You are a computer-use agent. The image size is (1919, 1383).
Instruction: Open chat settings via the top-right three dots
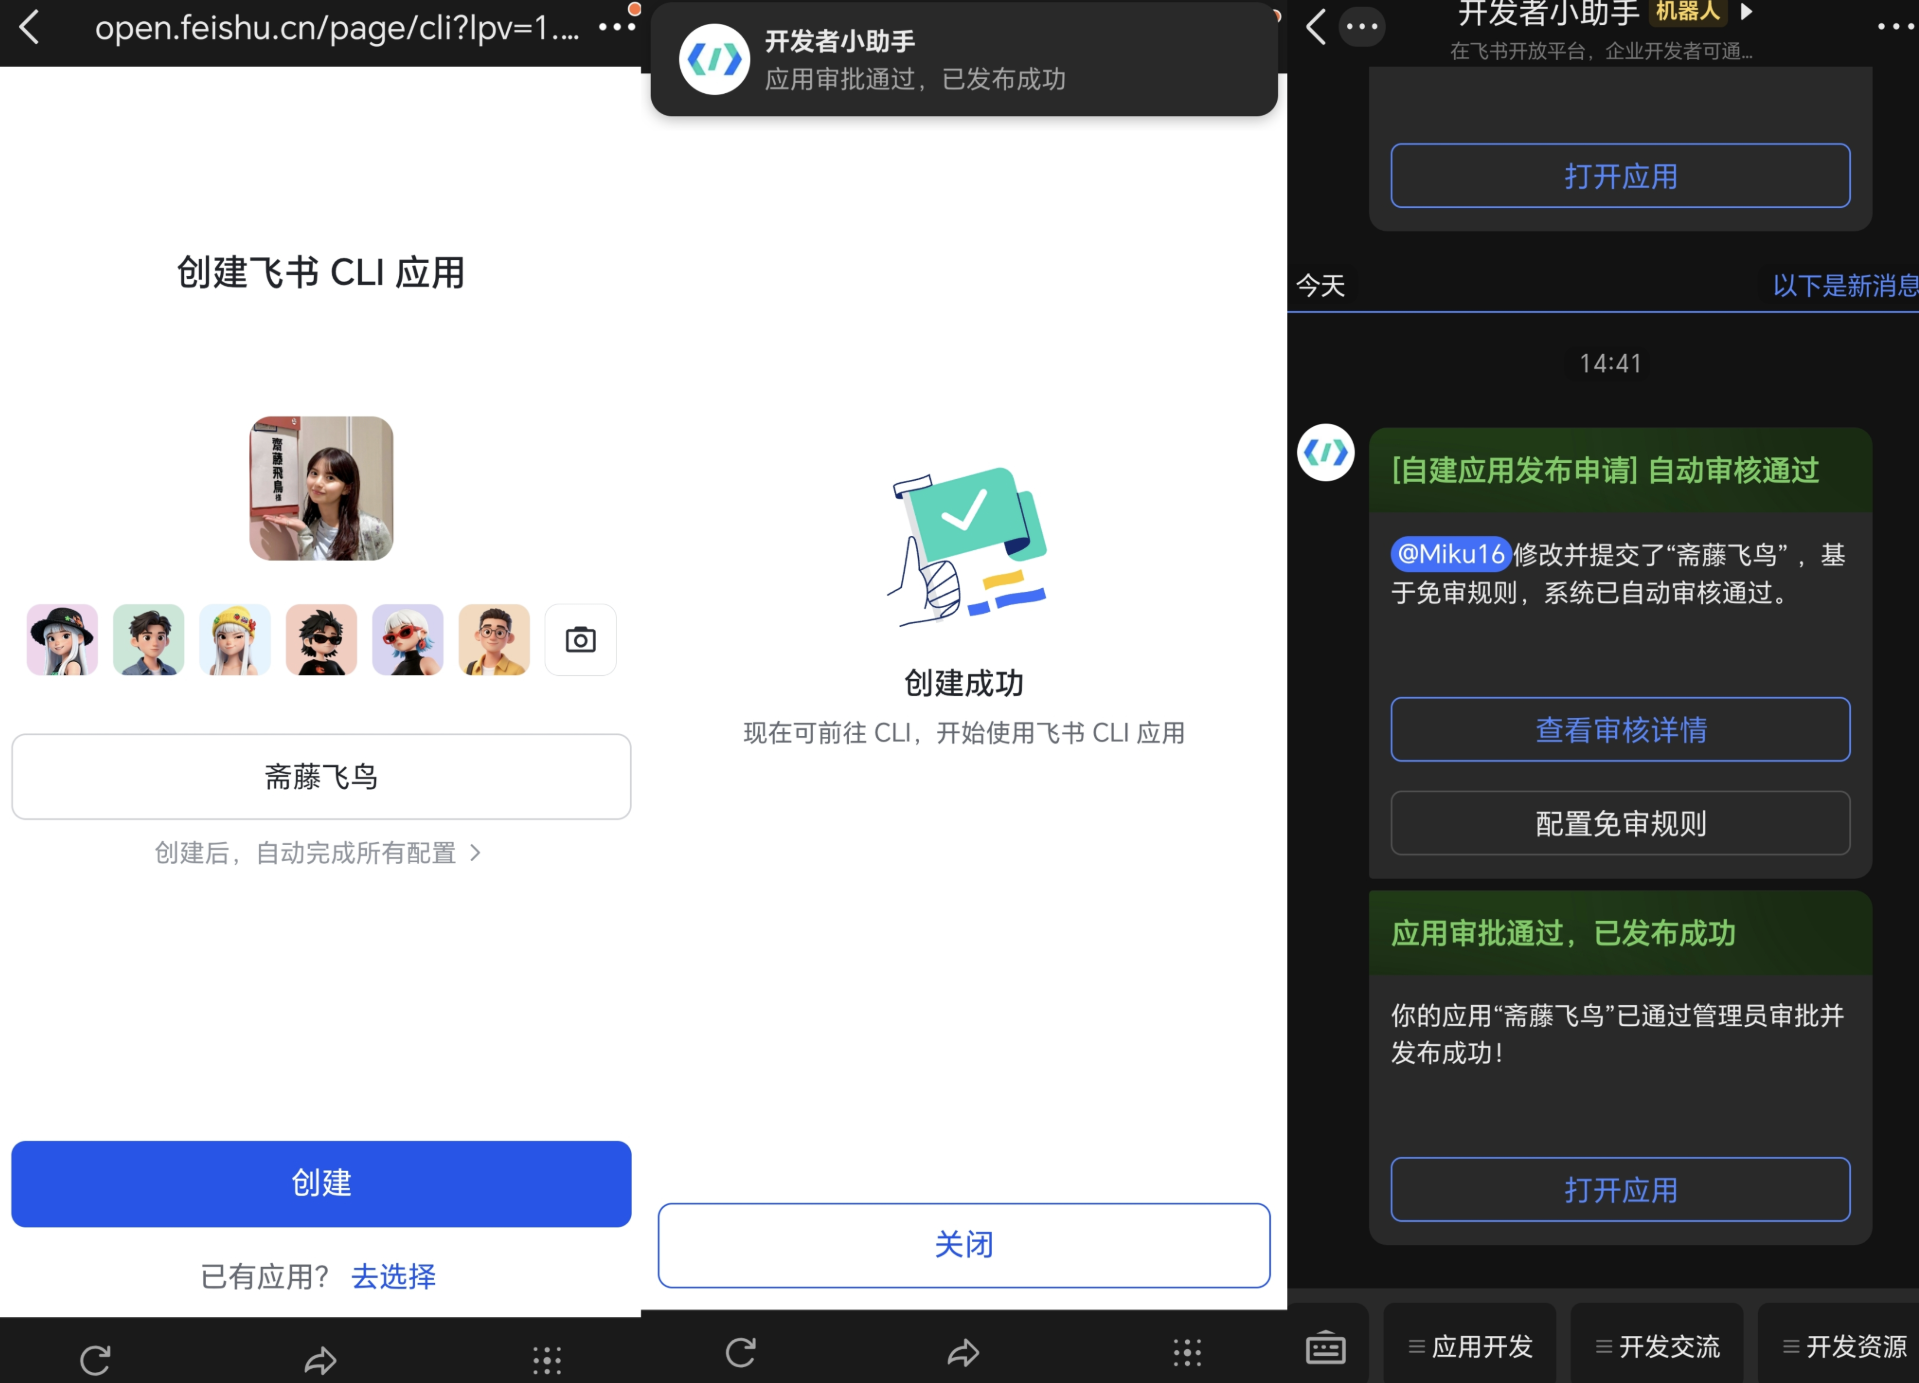coord(1895,27)
